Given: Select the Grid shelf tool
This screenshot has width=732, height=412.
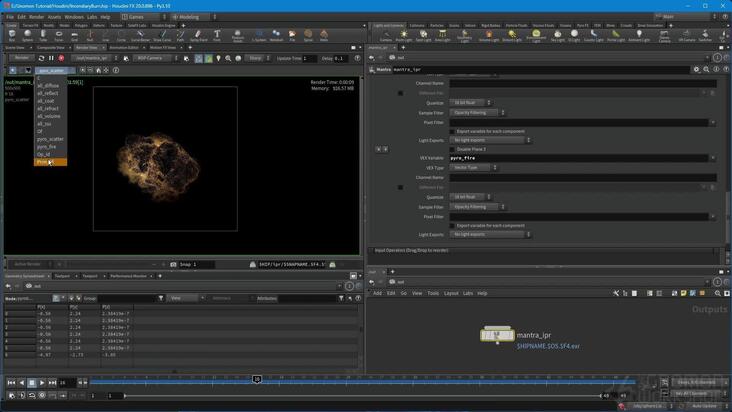Looking at the screenshot, I should tap(74, 35).
